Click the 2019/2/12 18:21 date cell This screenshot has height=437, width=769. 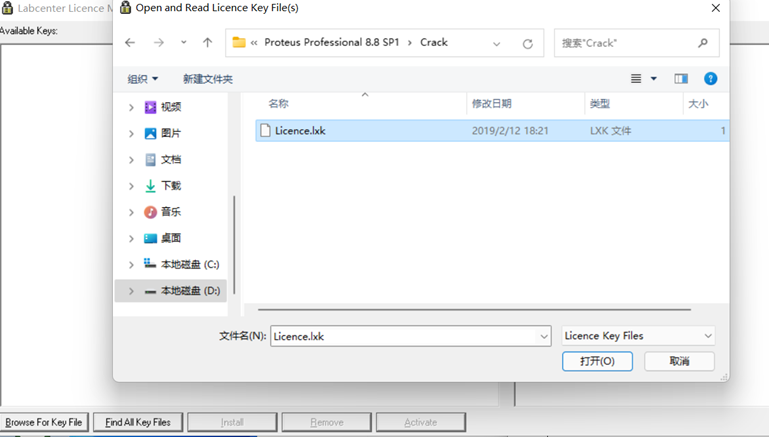pyautogui.click(x=510, y=131)
